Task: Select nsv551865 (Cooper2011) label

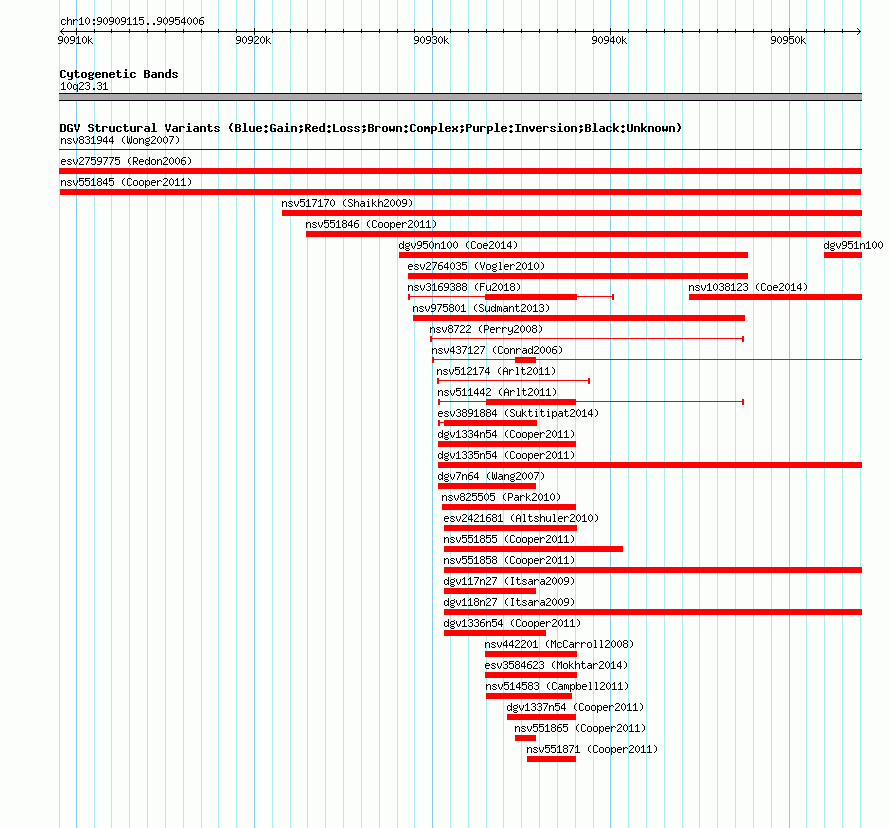Action: coord(580,728)
